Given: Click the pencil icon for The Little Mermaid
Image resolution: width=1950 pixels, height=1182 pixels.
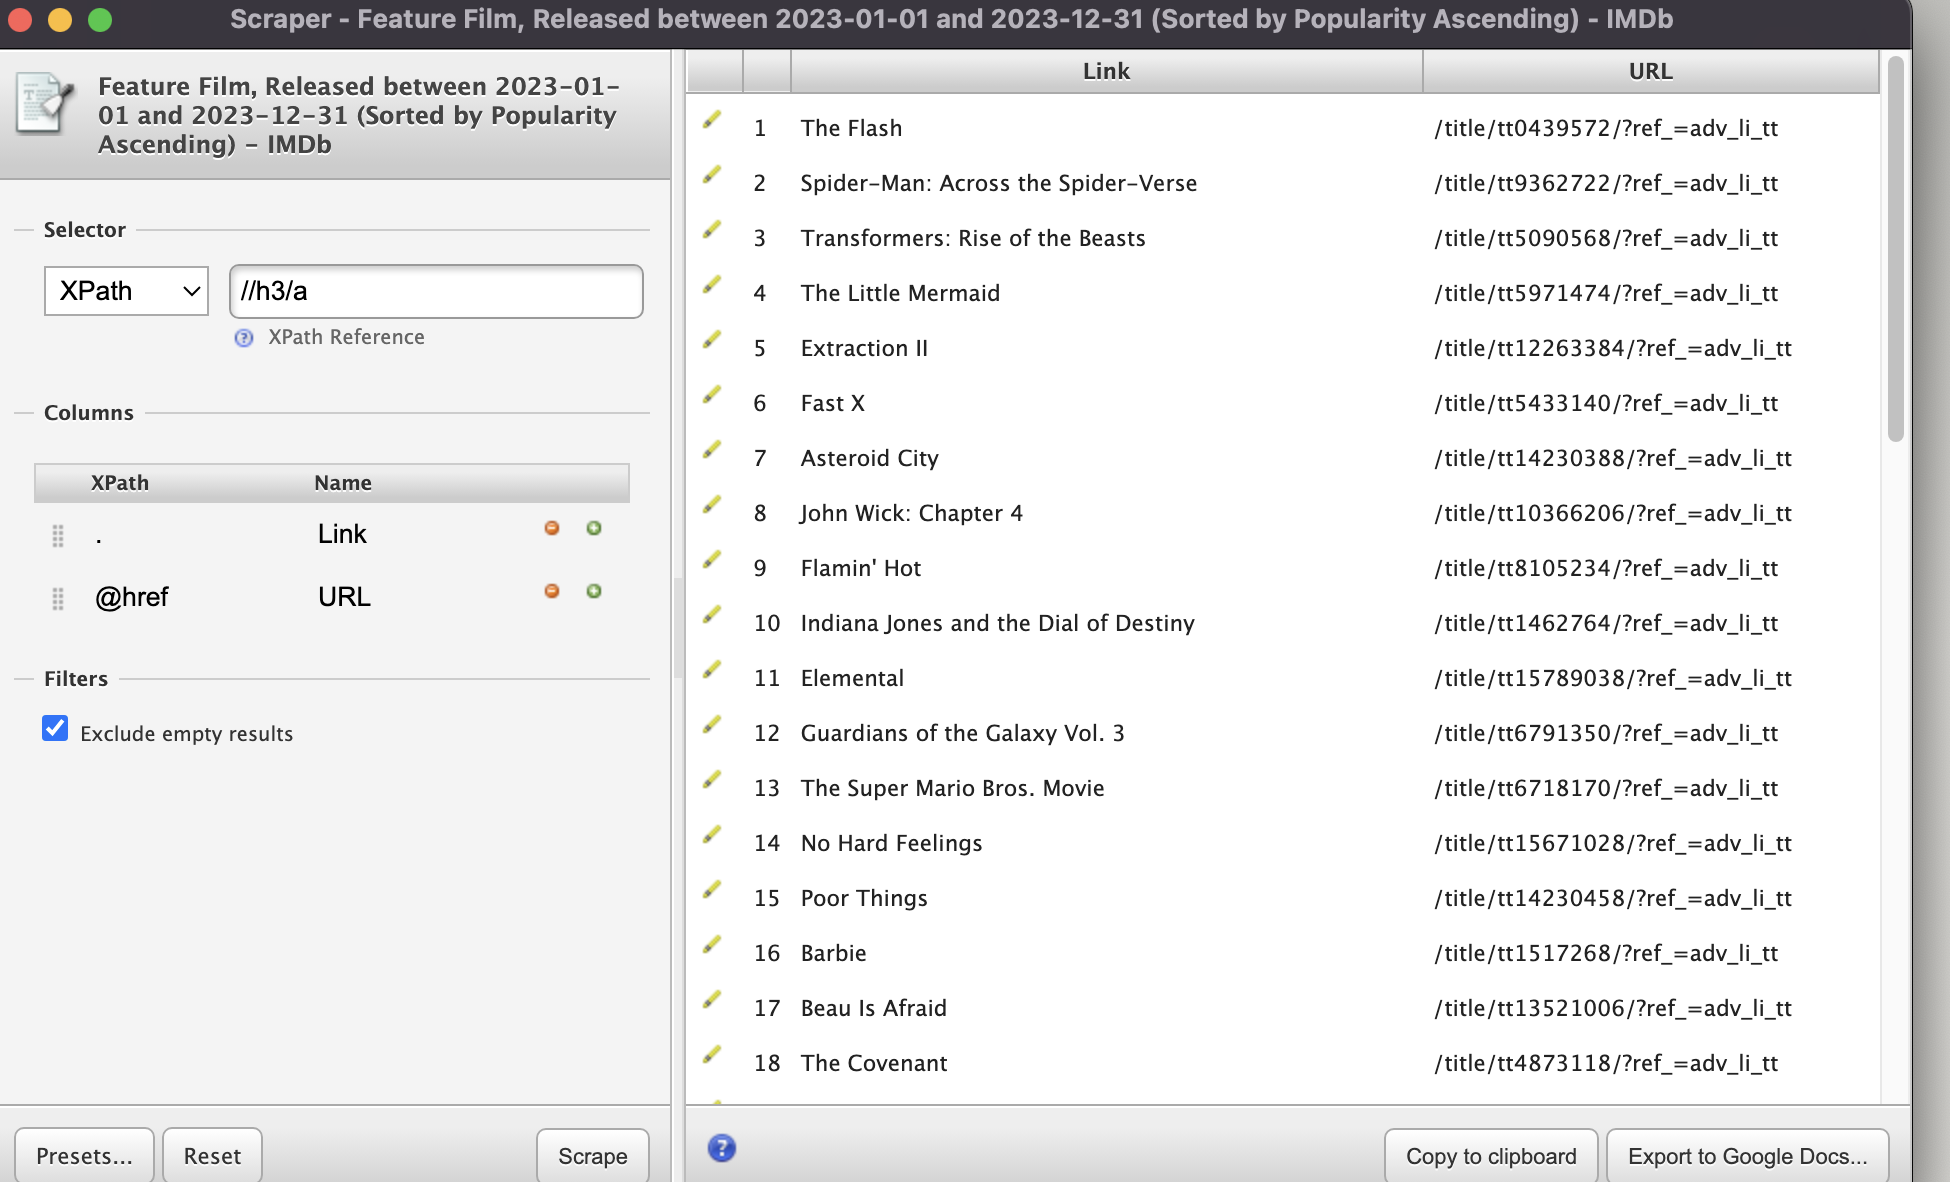Looking at the screenshot, I should coord(712,285).
